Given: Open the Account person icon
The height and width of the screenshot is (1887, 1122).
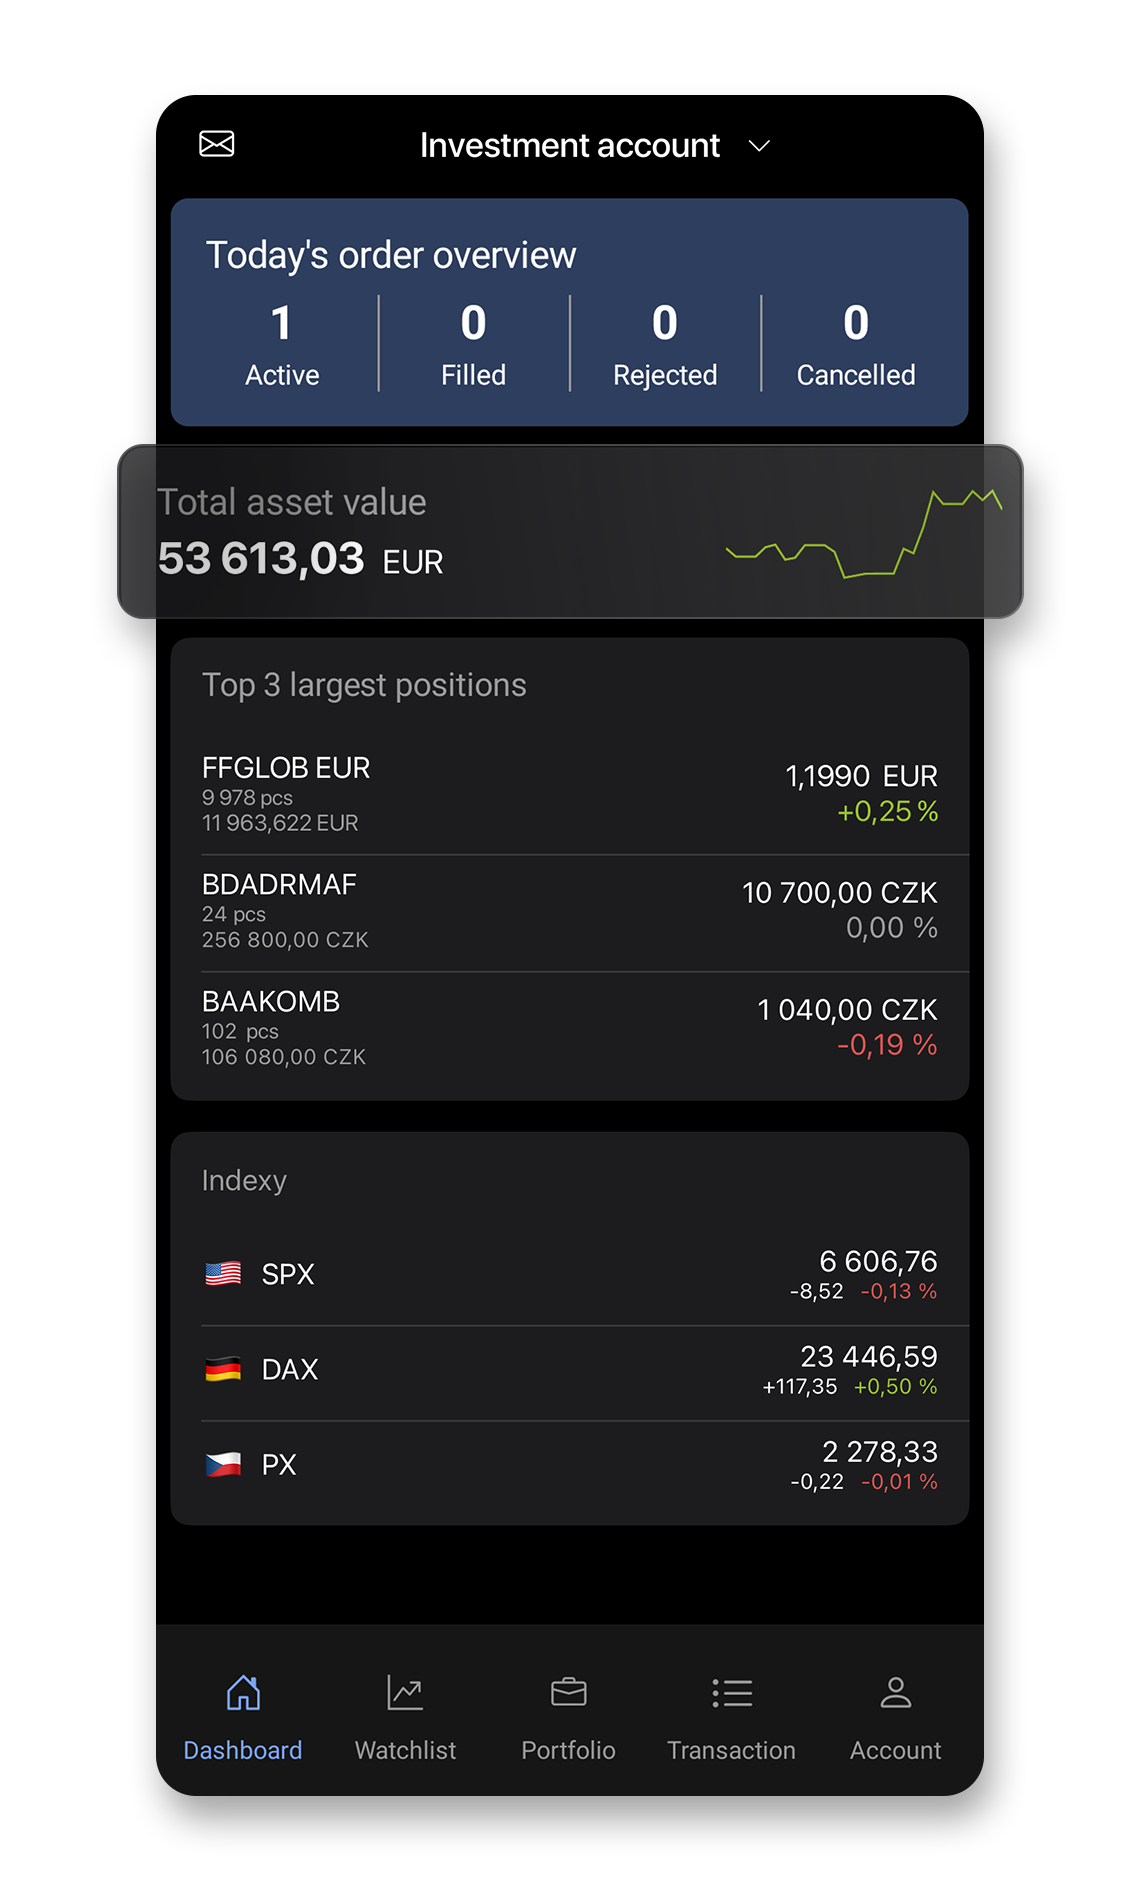Looking at the screenshot, I should (895, 1693).
